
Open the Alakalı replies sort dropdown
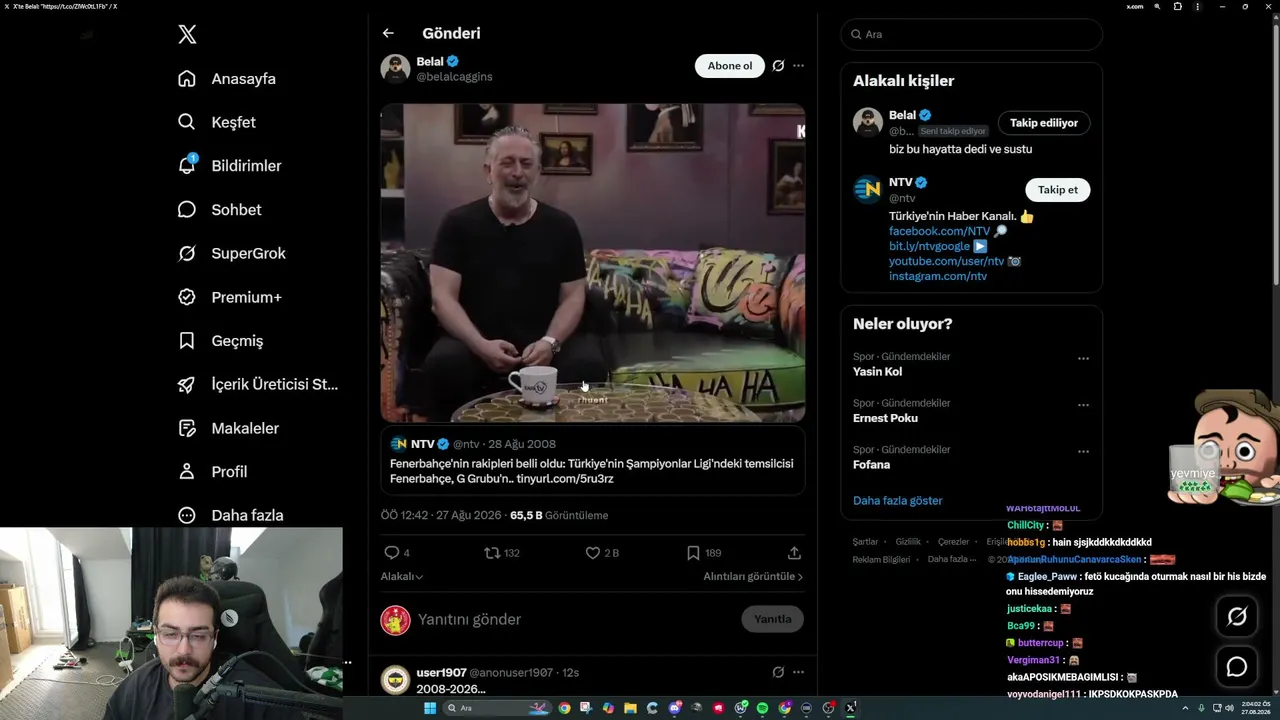tap(402, 577)
